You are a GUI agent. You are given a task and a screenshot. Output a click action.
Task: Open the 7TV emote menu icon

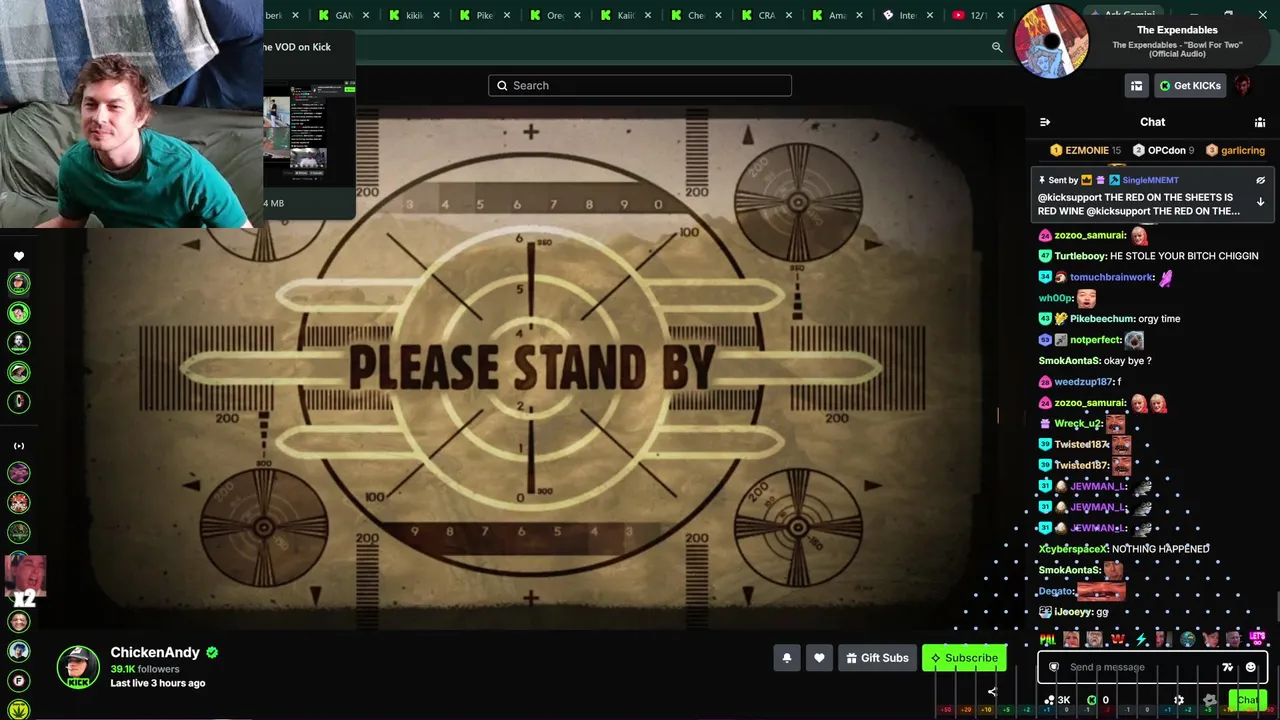(1228, 667)
